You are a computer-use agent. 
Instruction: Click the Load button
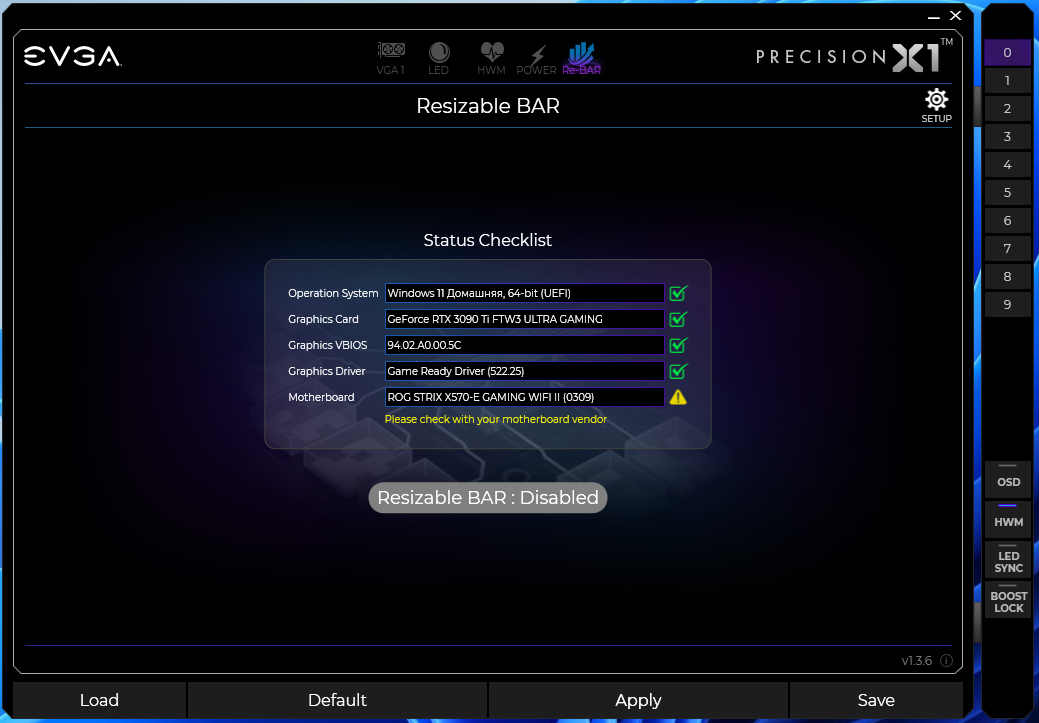click(x=99, y=700)
